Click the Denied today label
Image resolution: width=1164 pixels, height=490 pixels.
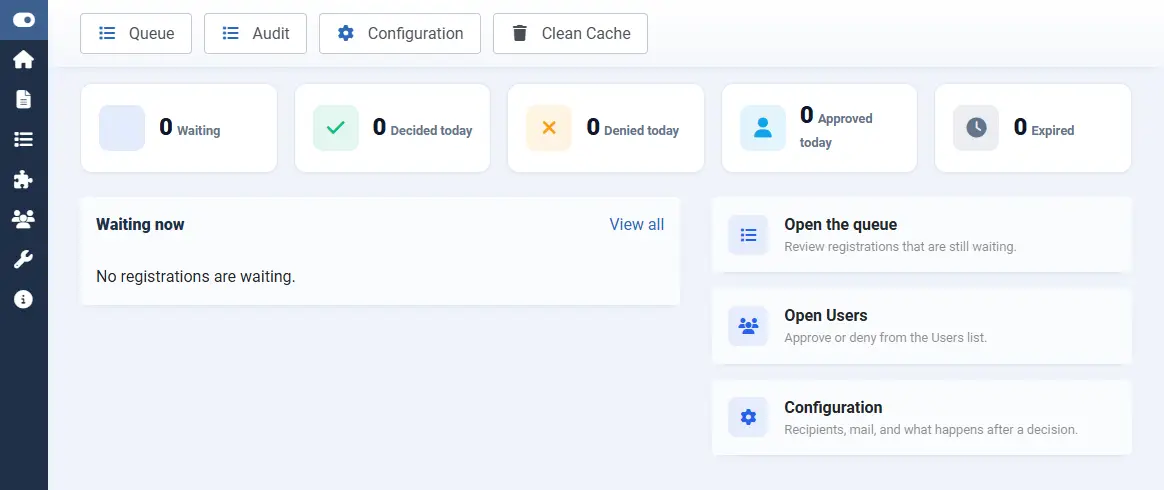(641, 131)
